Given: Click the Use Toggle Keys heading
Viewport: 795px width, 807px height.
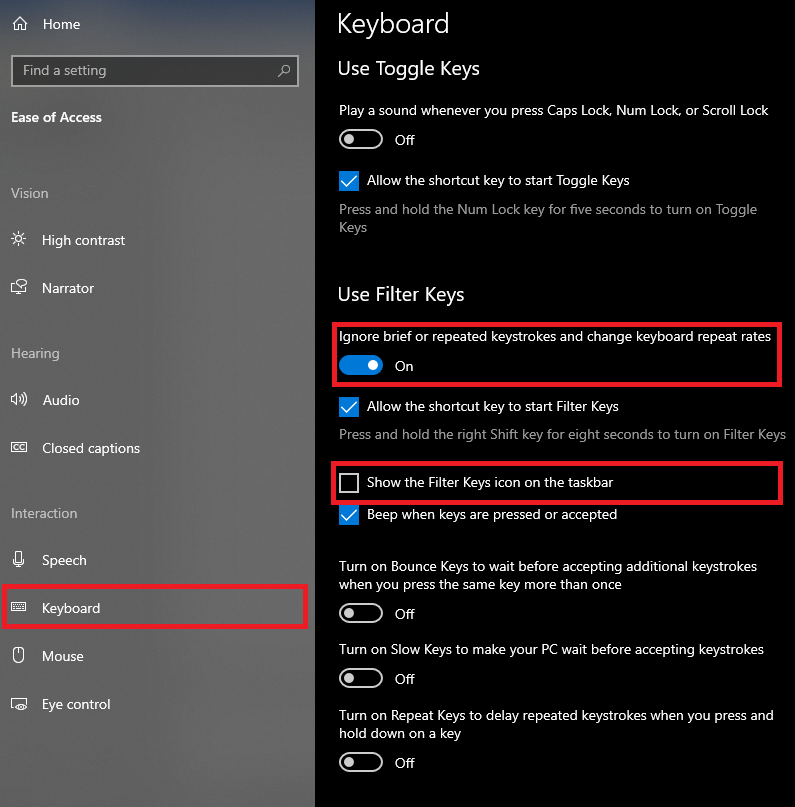Looking at the screenshot, I should (409, 68).
